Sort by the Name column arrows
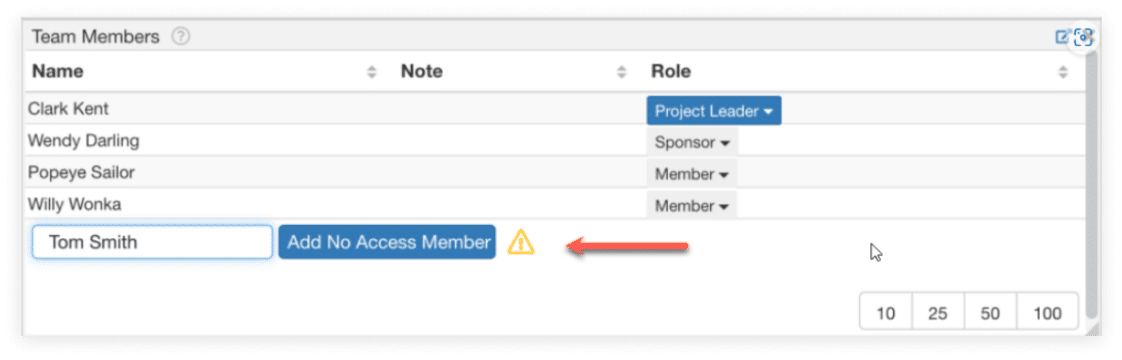 [371, 72]
